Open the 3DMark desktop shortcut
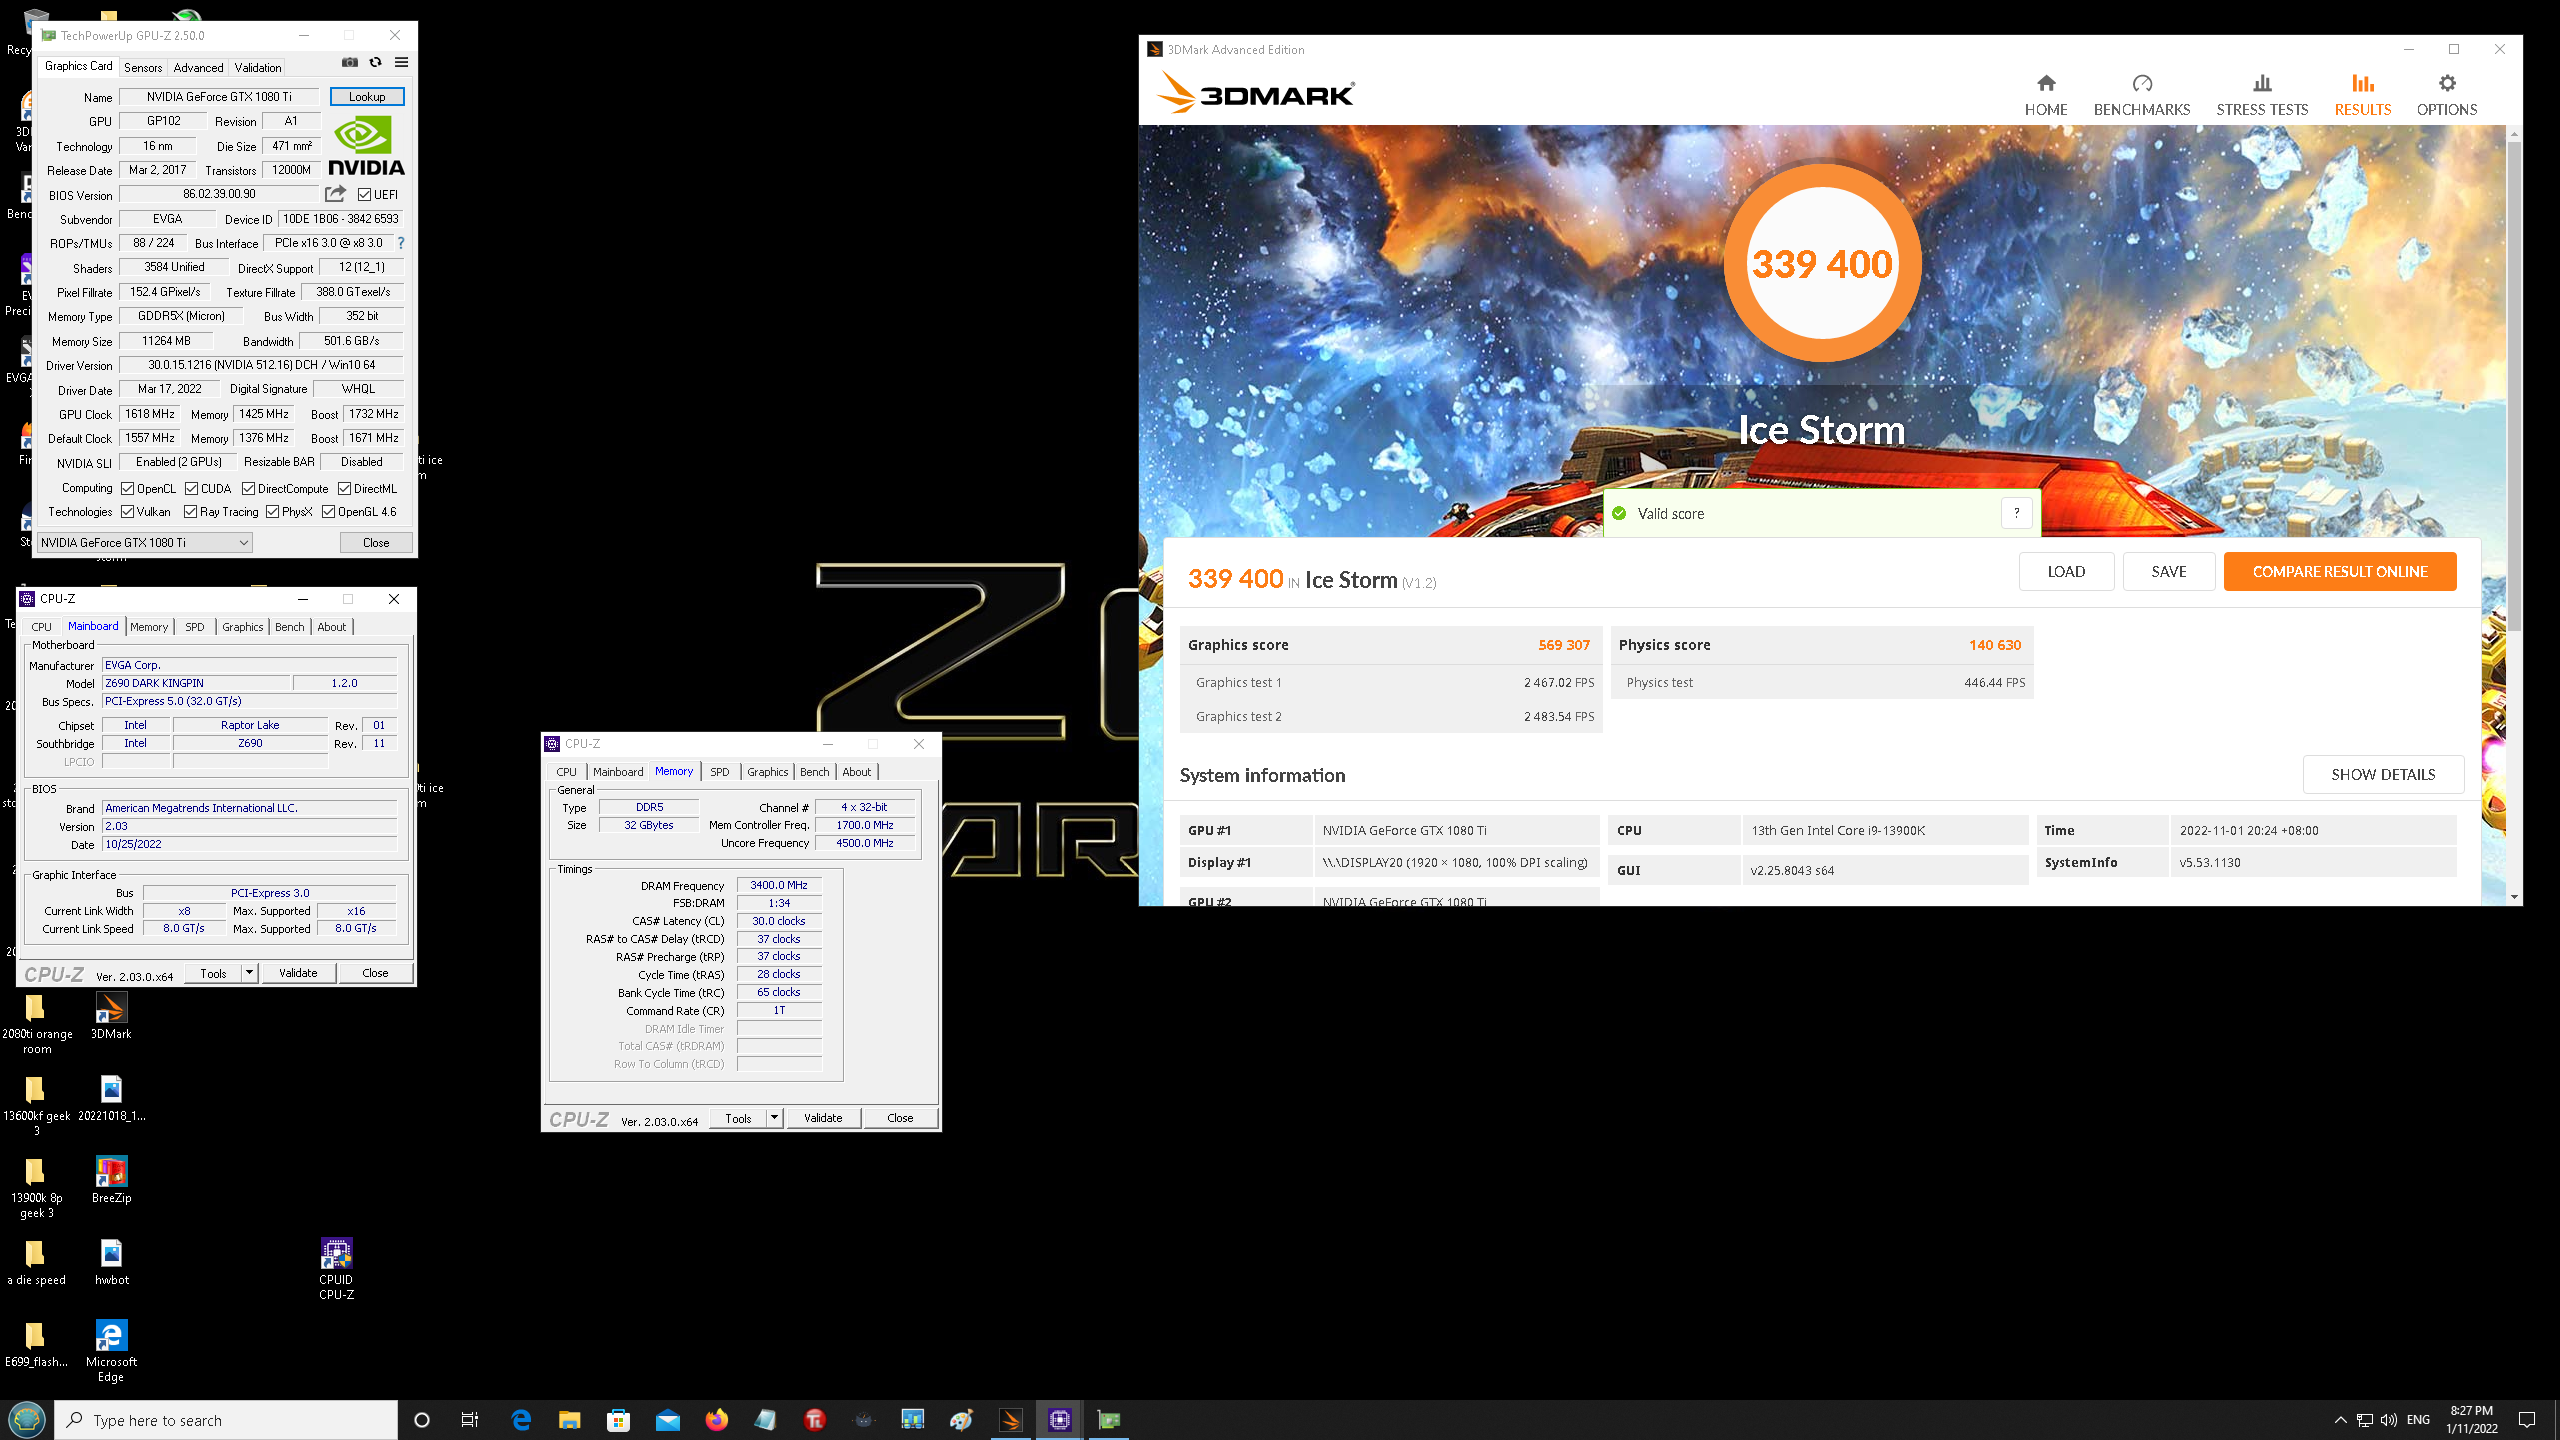The image size is (2560, 1440). point(111,1016)
